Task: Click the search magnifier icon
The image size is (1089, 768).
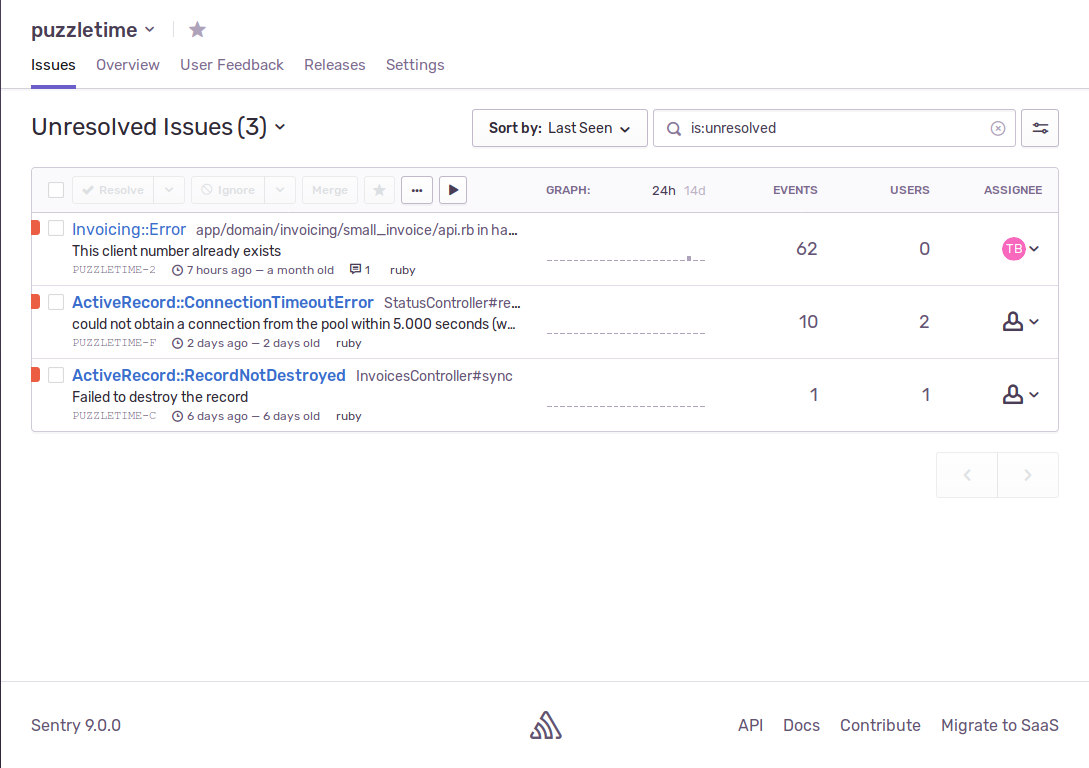Action: pos(673,128)
